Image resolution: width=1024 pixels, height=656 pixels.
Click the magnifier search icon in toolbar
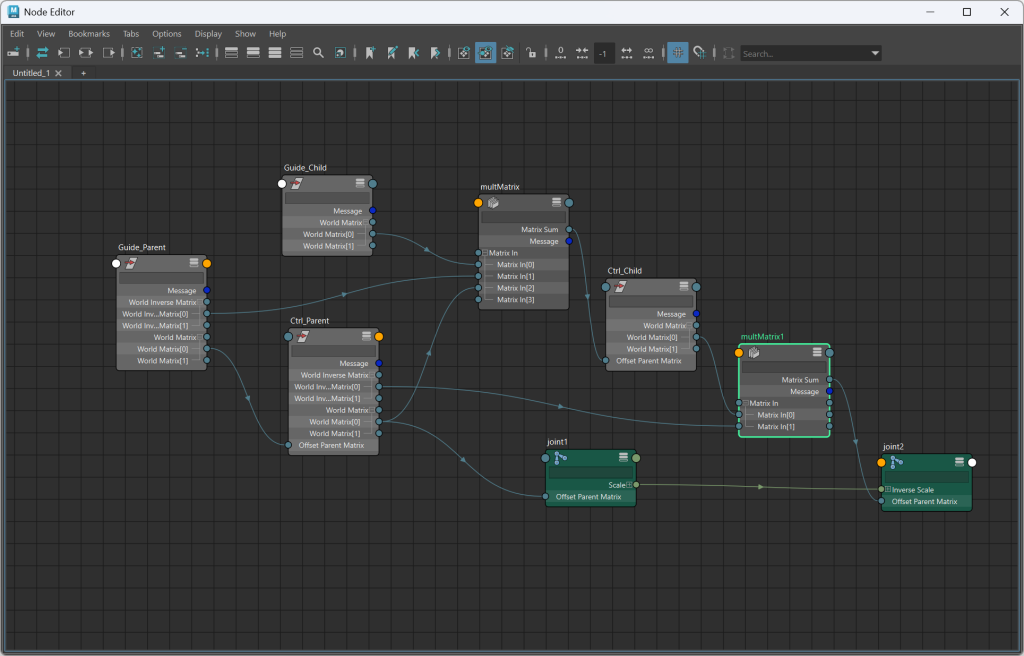pyautogui.click(x=318, y=53)
